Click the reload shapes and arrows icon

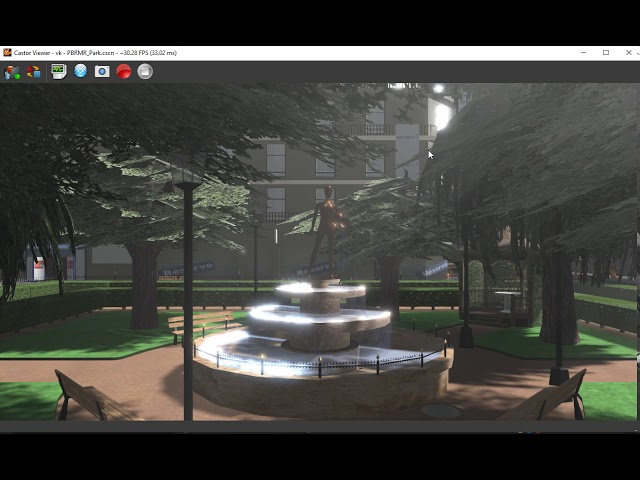[34, 72]
